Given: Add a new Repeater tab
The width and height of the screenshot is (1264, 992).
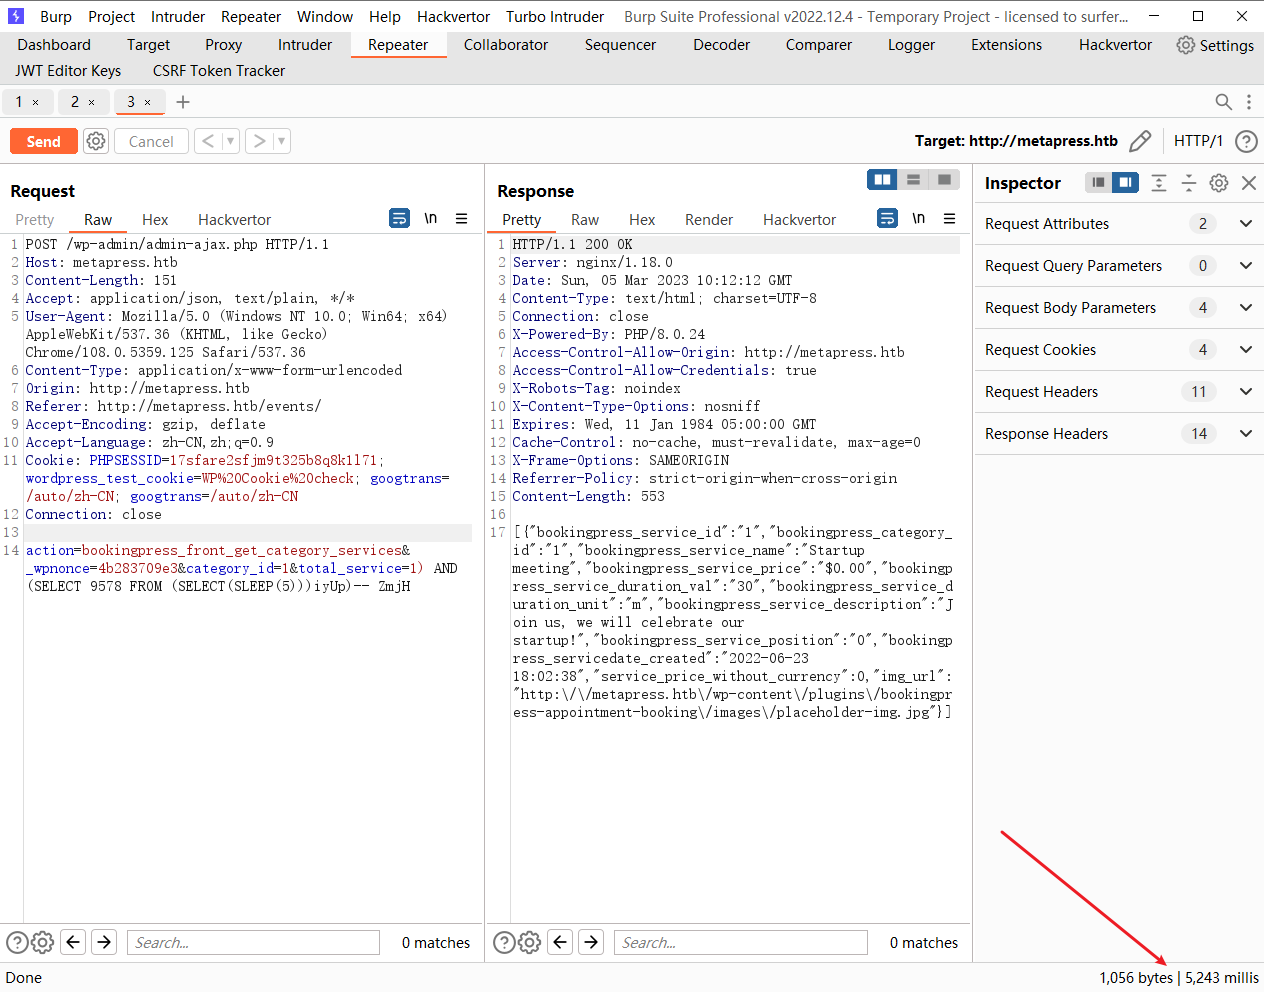Looking at the screenshot, I should click(183, 102).
